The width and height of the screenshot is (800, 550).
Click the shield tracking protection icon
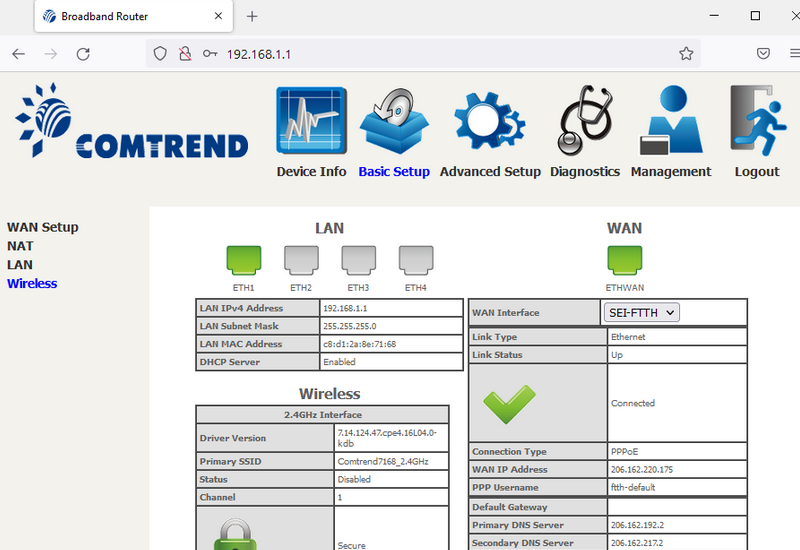click(x=160, y=54)
